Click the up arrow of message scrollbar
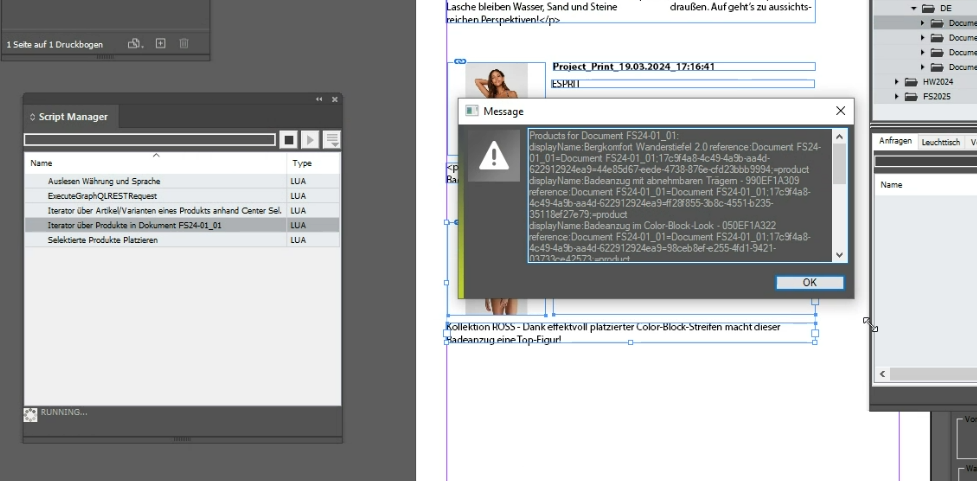The width and height of the screenshot is (977, 481). point(839,136)
